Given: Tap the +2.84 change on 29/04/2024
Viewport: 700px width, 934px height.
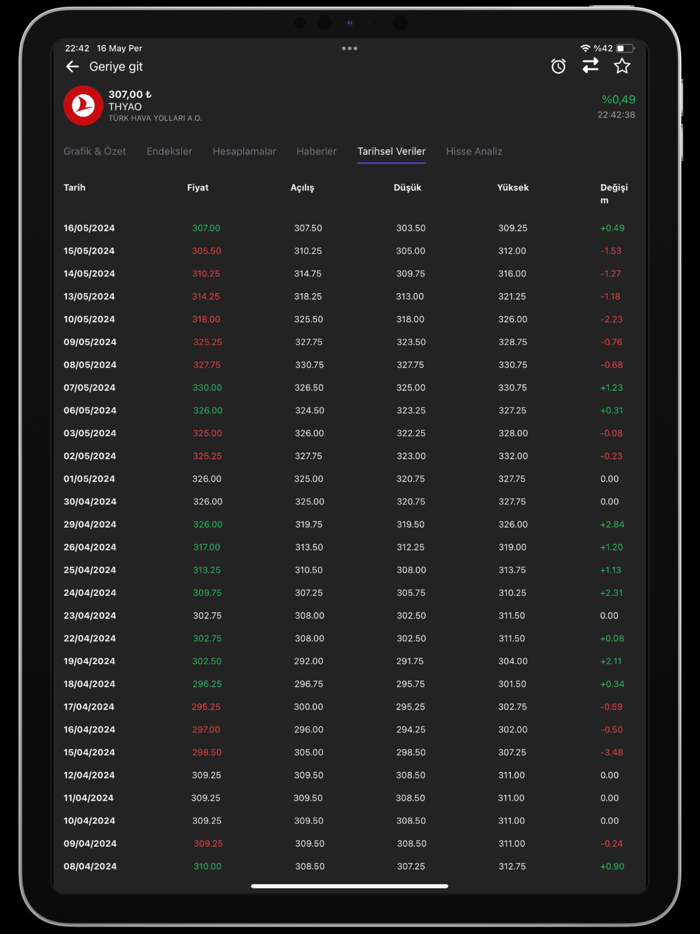Looking at the screenshot, I should coord(612,525).
